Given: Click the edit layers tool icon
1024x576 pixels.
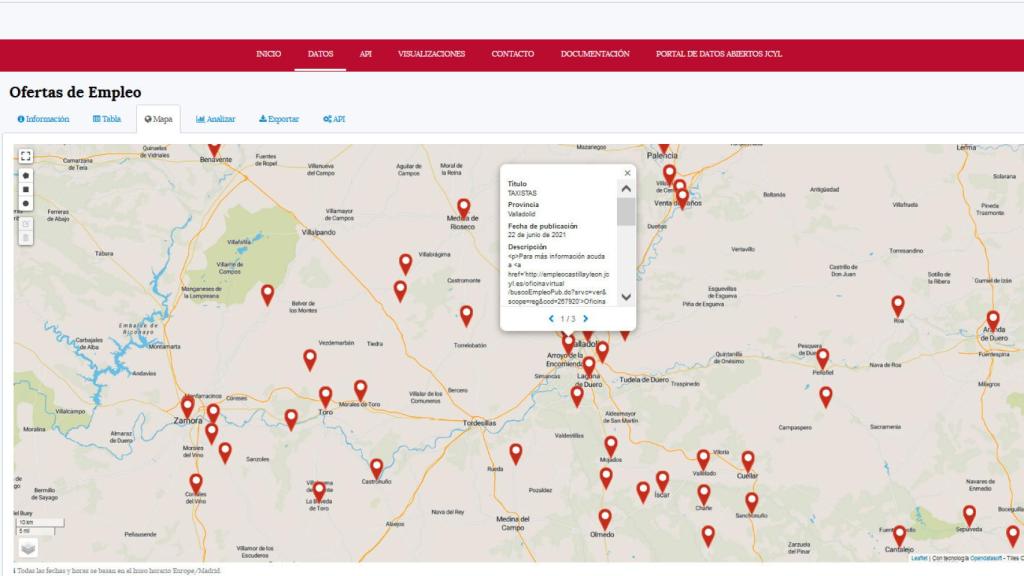Looking at the screenshot, I should point(26,223).
